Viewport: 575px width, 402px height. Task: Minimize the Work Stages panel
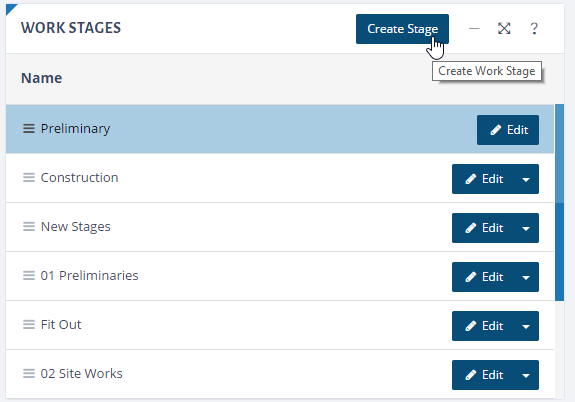pos(474,28)
